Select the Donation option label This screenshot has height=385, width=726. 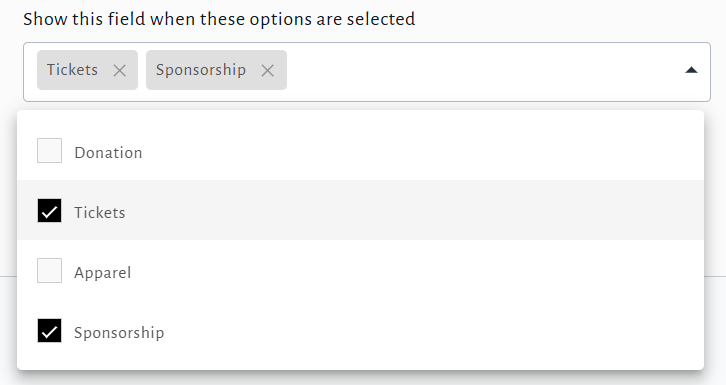point(108,153)
